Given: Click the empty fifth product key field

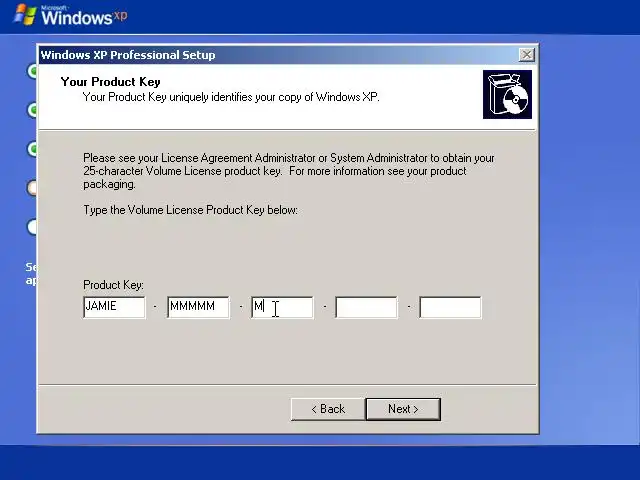Looking at the screenshot, I should 450,307.
